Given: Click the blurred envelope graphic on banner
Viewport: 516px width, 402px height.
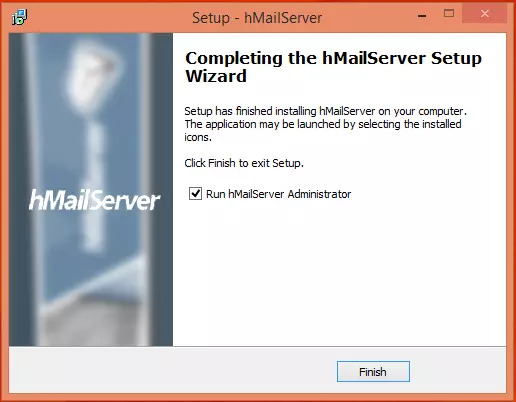Looking at the screenshot, I should [x=92, y=77].
